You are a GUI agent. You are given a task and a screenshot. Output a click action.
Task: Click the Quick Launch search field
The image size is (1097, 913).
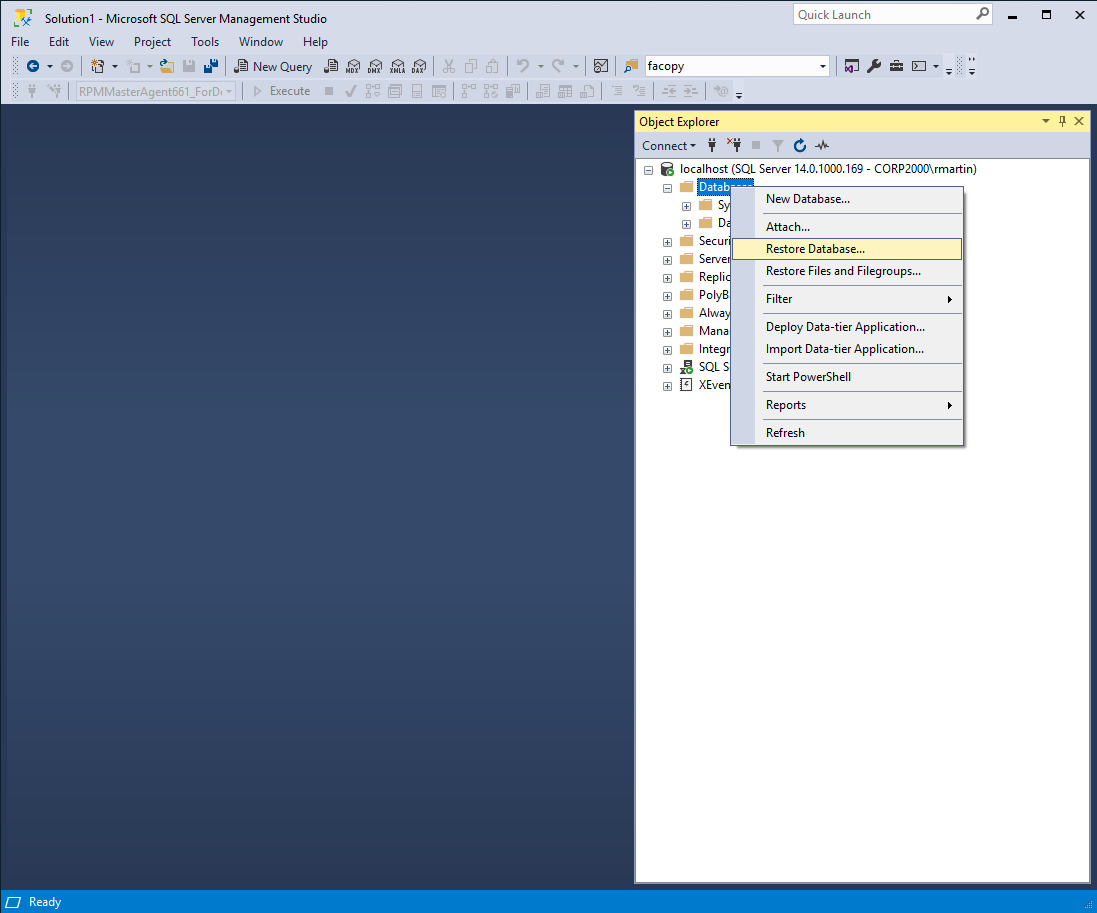pos(884,15)
